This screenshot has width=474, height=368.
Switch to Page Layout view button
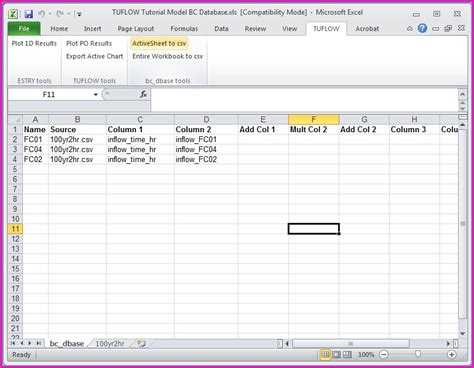pos(337,355)
